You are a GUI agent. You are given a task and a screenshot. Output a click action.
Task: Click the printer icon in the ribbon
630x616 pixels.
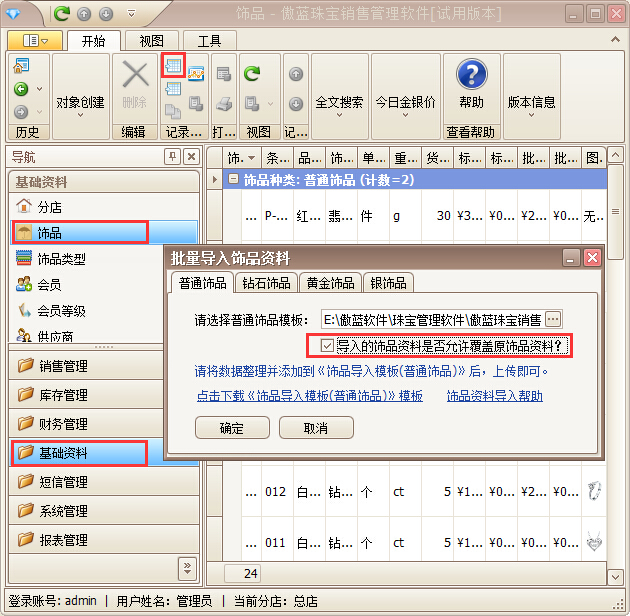(x=223, y=103)
